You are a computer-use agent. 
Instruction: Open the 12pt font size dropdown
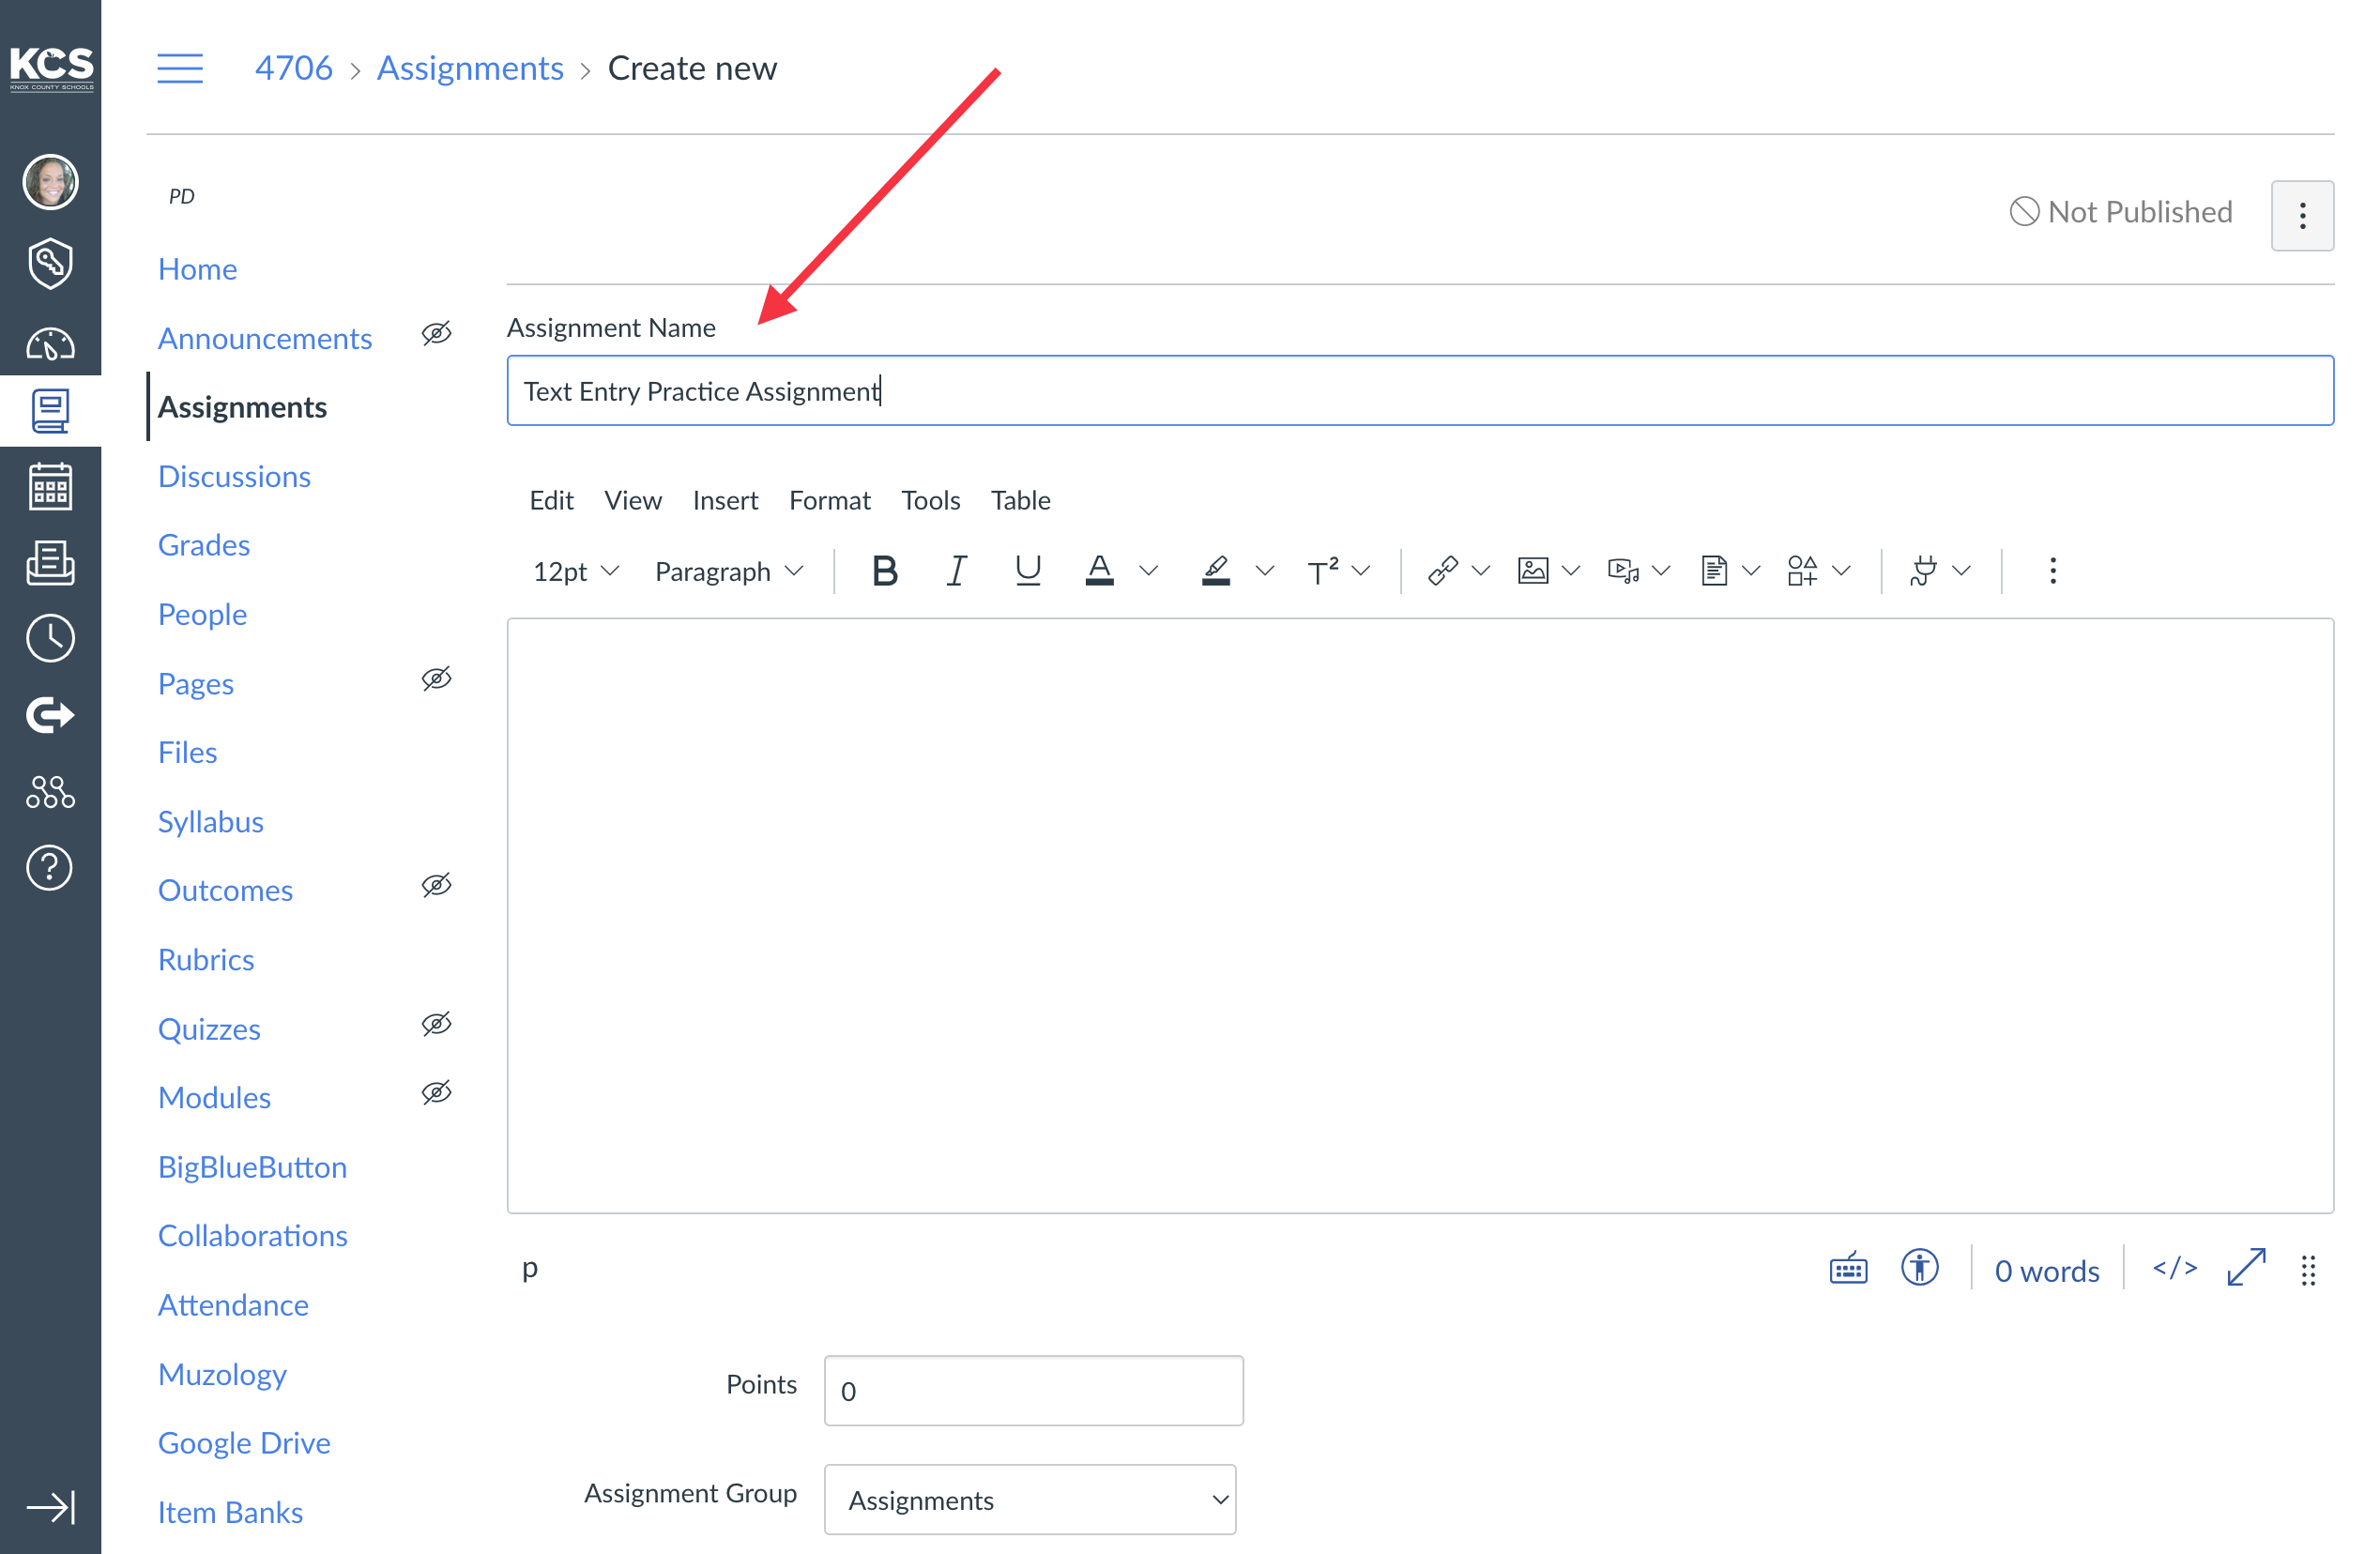(576, 571)
